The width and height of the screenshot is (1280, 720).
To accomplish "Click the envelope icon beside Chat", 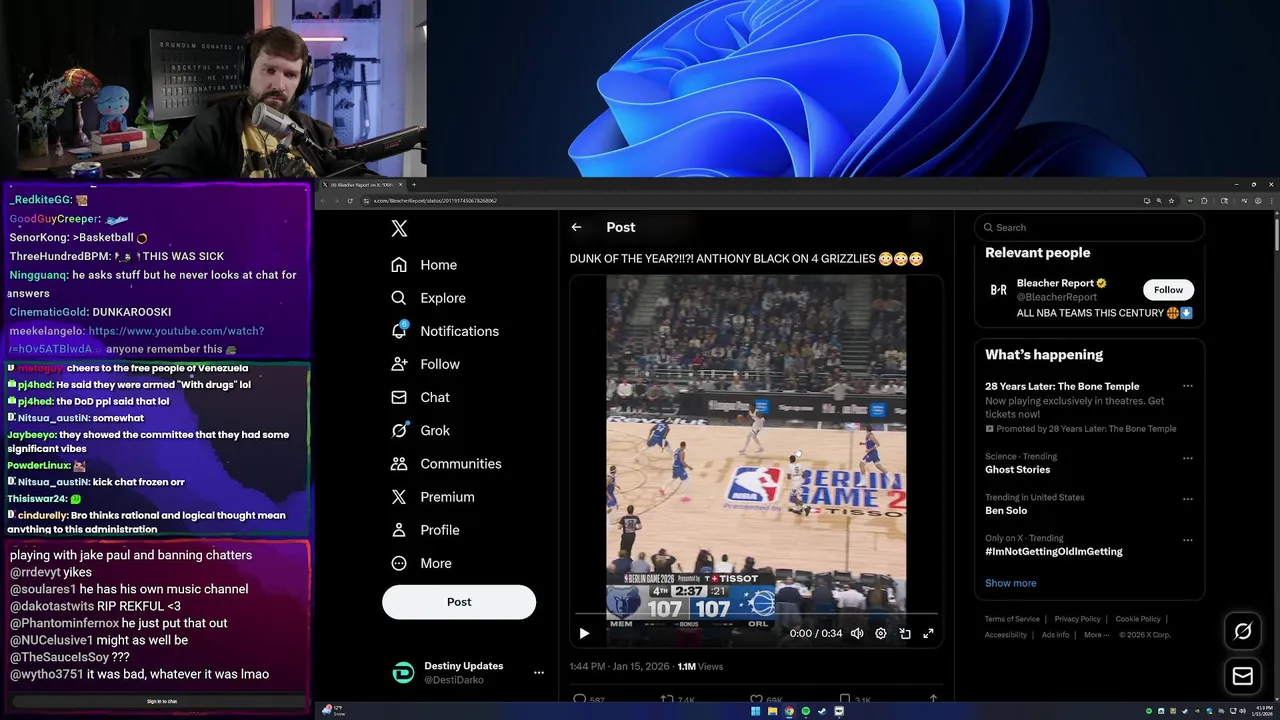I will (x=399, y=397).
